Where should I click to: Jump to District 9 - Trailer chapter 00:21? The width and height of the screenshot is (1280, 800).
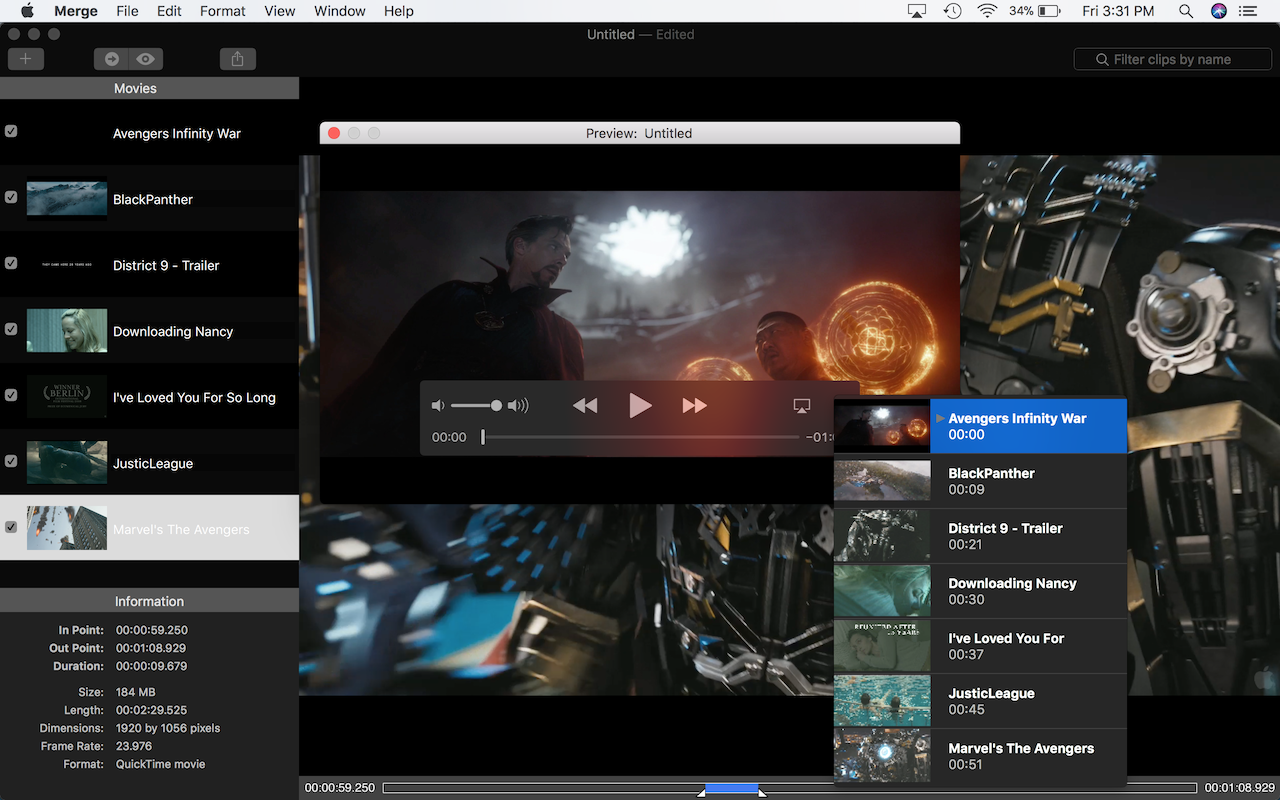pyautogui.click(x=980, y=536)
